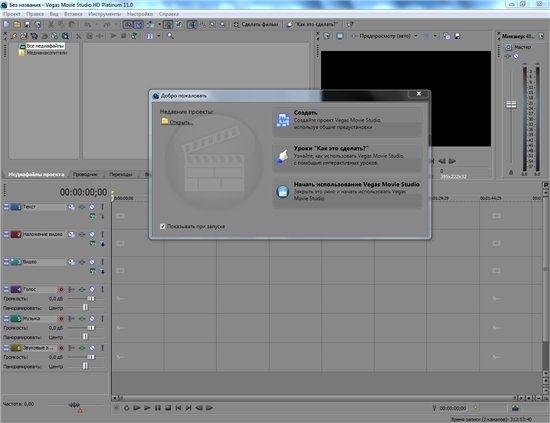
Task: Open the 'Инструменты' menu
Action: click(x=105, y=14)
